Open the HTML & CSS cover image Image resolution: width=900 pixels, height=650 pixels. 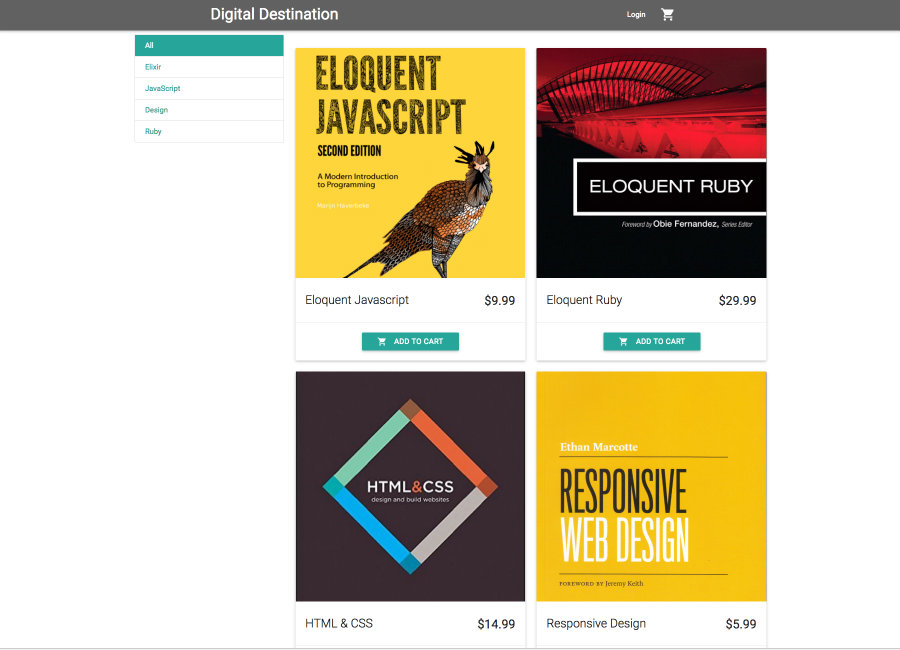tap(410, 486)
